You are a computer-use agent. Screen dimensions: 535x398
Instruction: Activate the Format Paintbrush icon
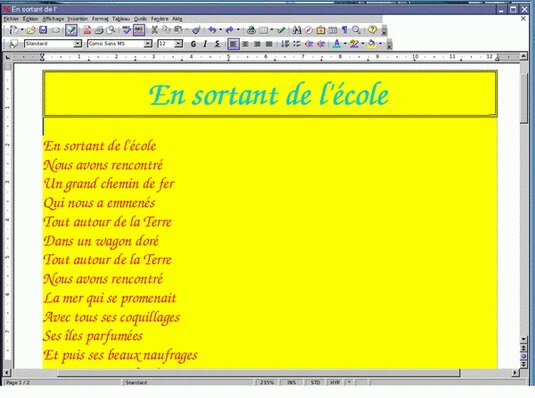(x=196, y=30)
